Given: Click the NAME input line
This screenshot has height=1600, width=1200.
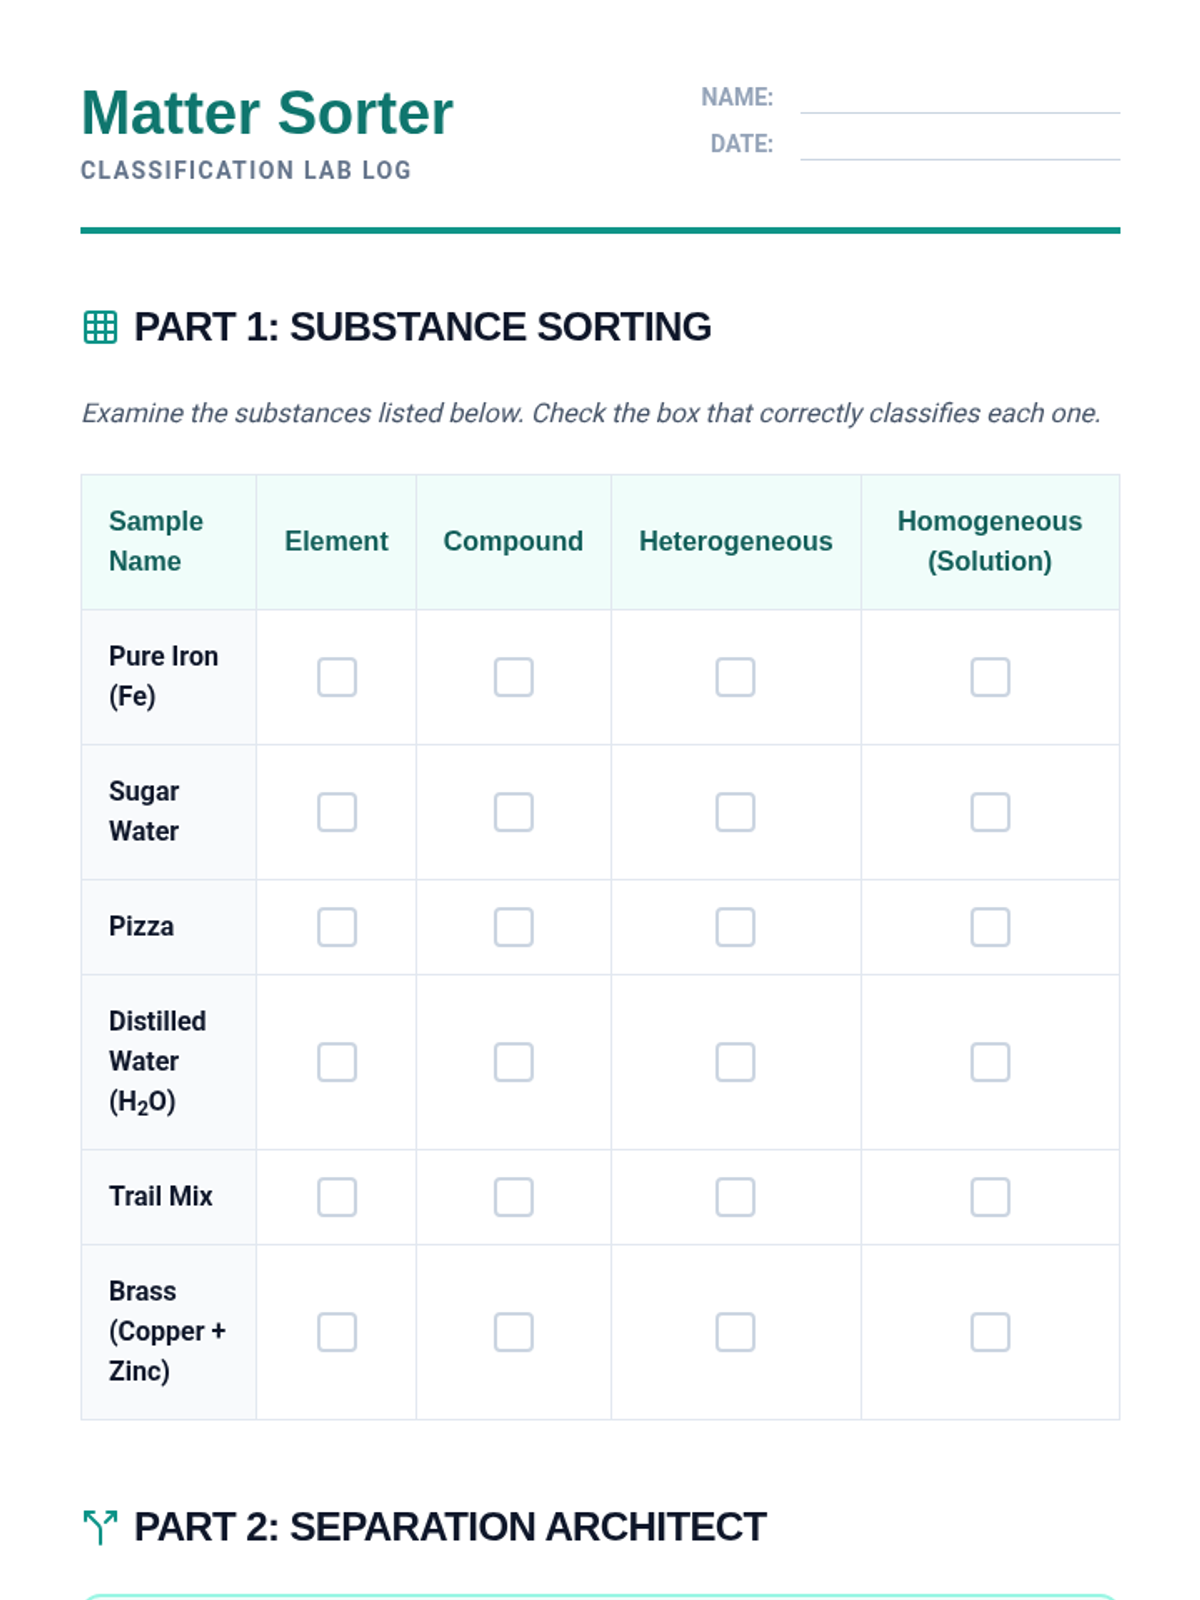Looking at the screenshot, I should (959, 98).
